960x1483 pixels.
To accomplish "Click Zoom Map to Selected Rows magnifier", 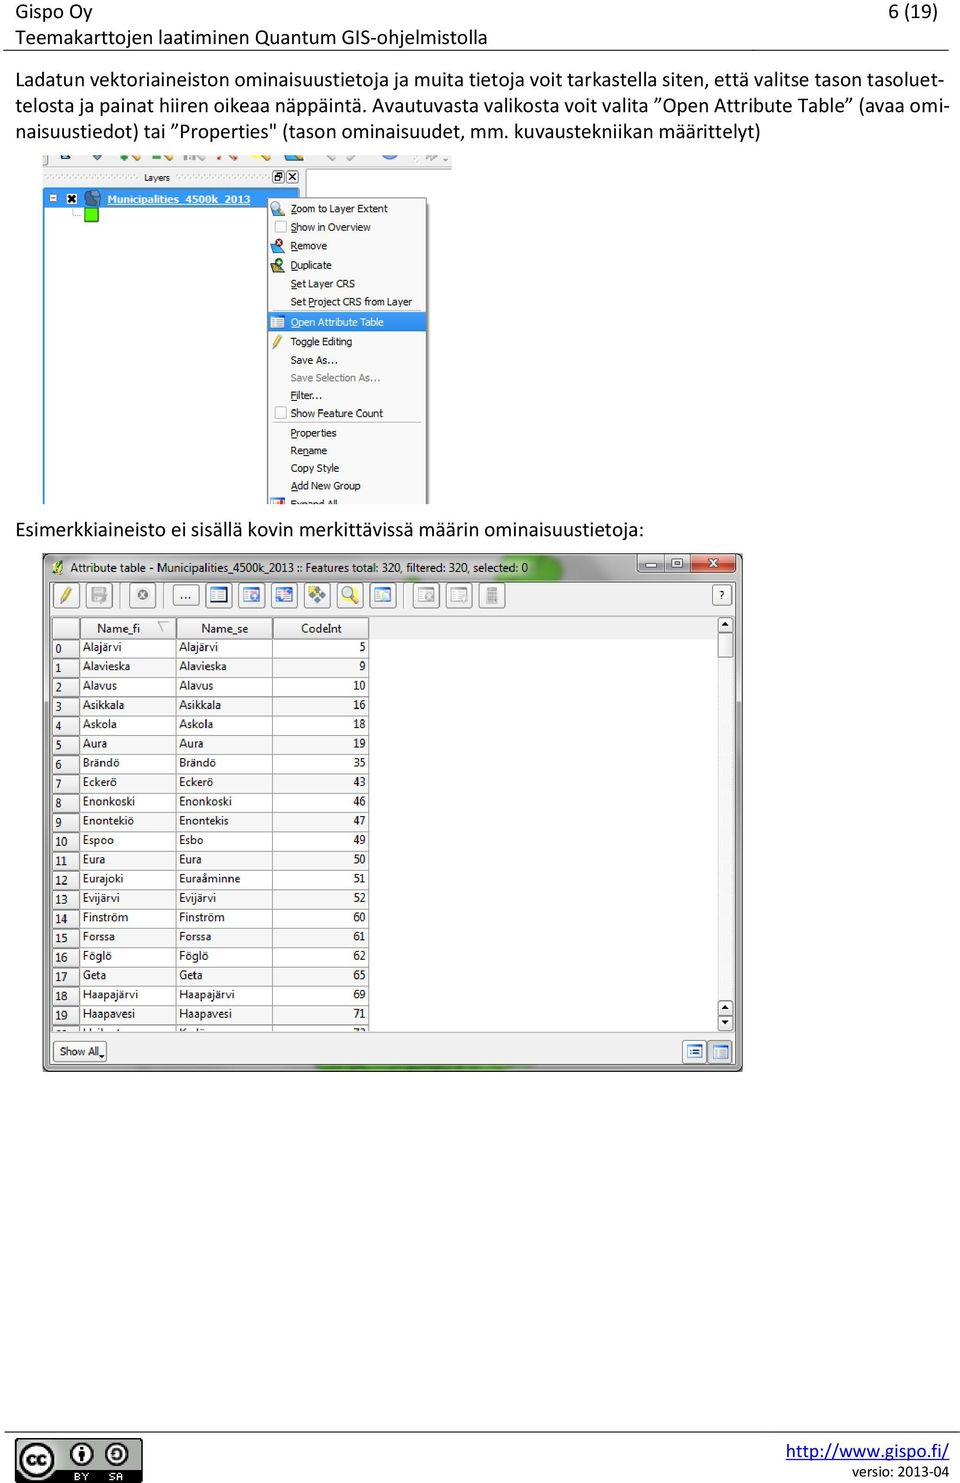I will (350, 595).
